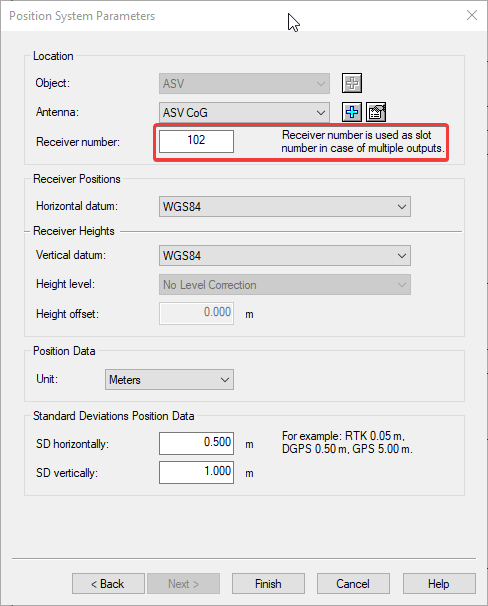This screenshot has height=606, width=488.
Task: Open the Height level No Level Correction dropdown
Action: point(285,285)
